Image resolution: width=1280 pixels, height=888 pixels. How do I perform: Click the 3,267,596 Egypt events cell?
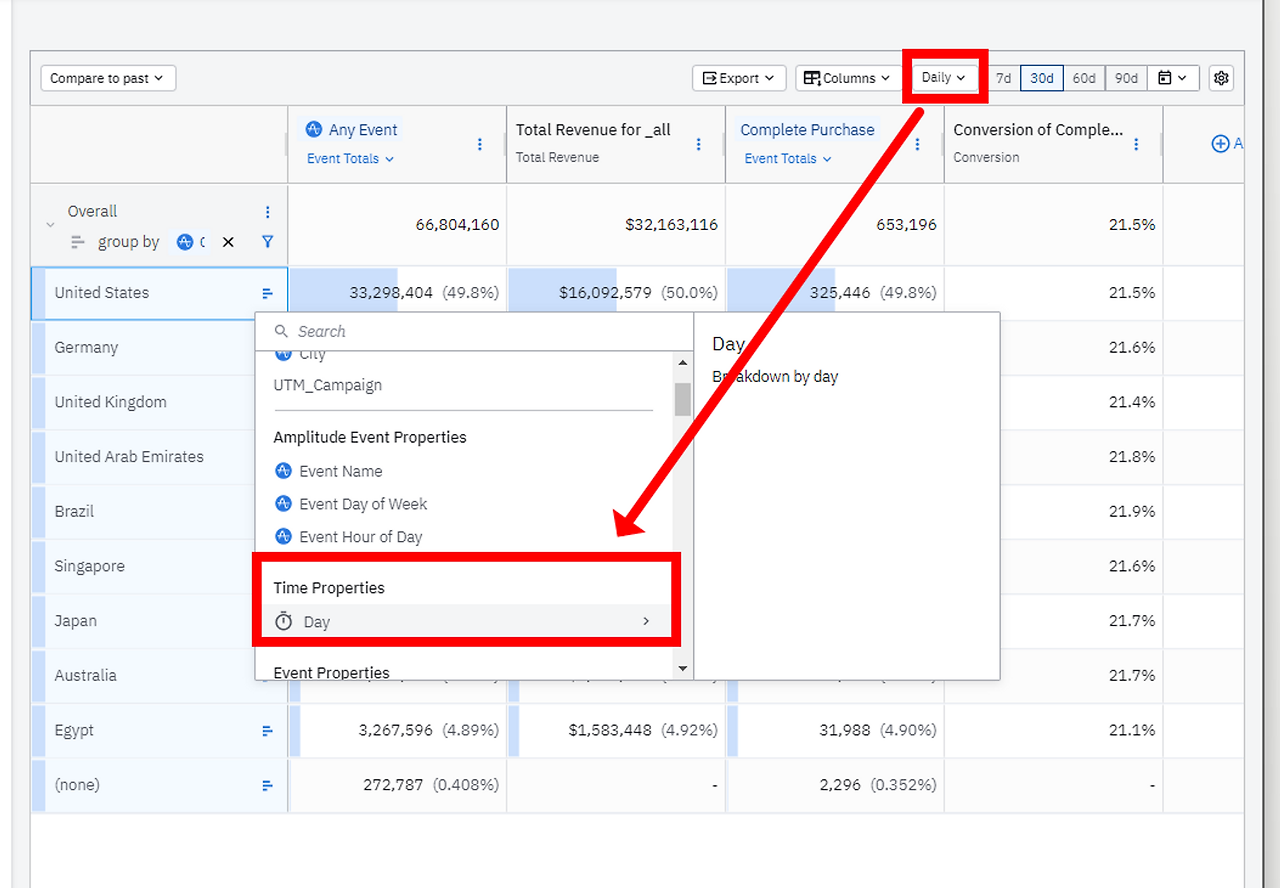(398, 731)
